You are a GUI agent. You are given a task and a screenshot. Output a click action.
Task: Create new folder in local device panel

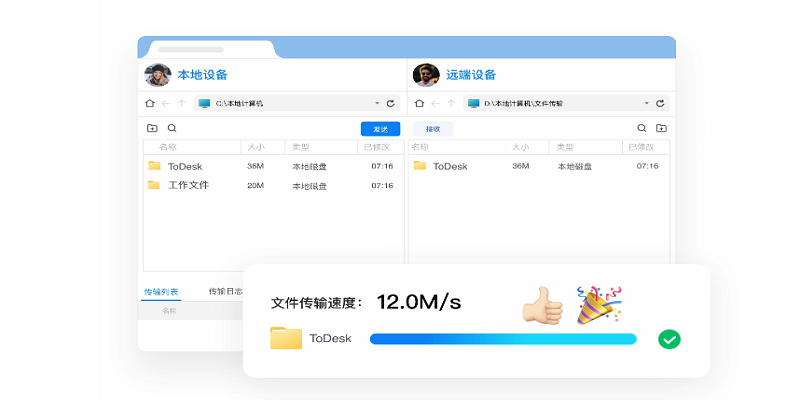coord(152,128)
